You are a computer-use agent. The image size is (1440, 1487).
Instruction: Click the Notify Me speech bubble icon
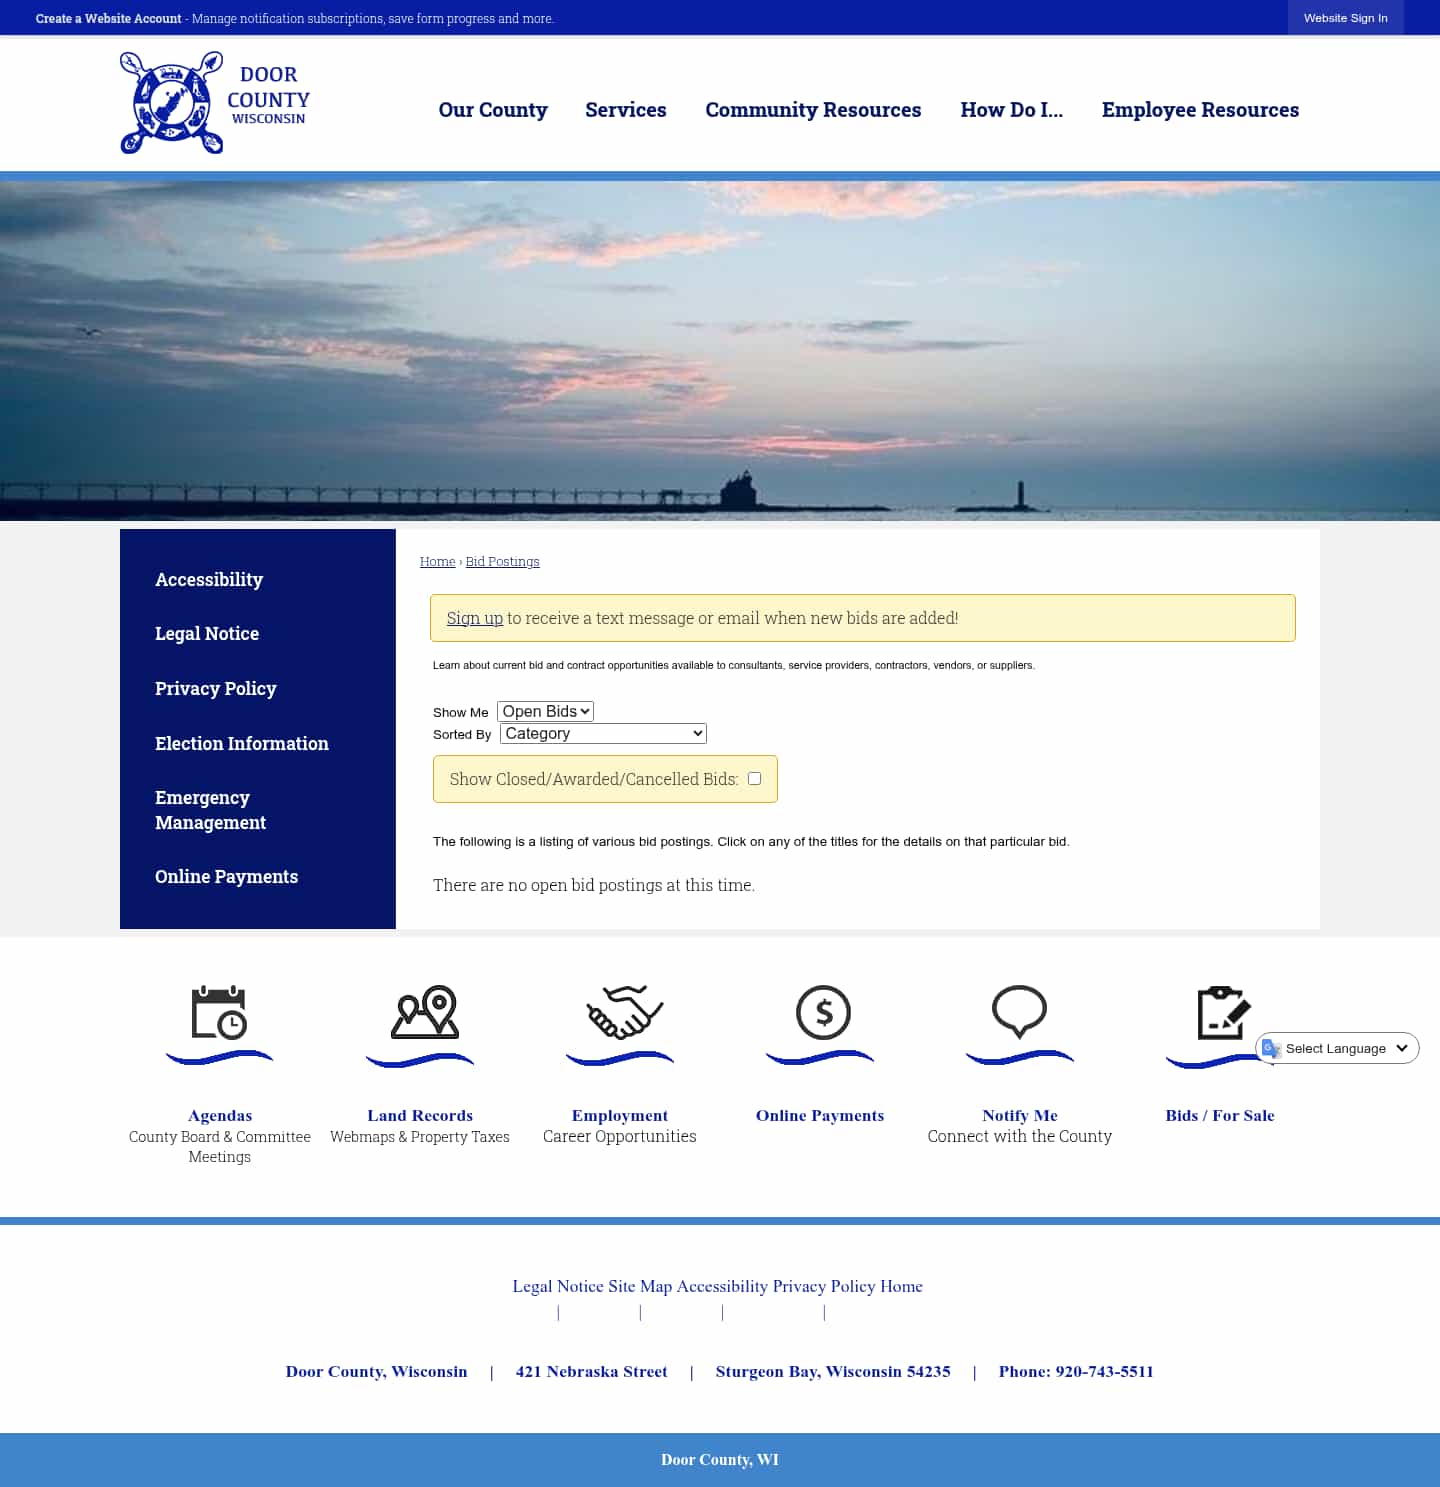[1019, 1012]
